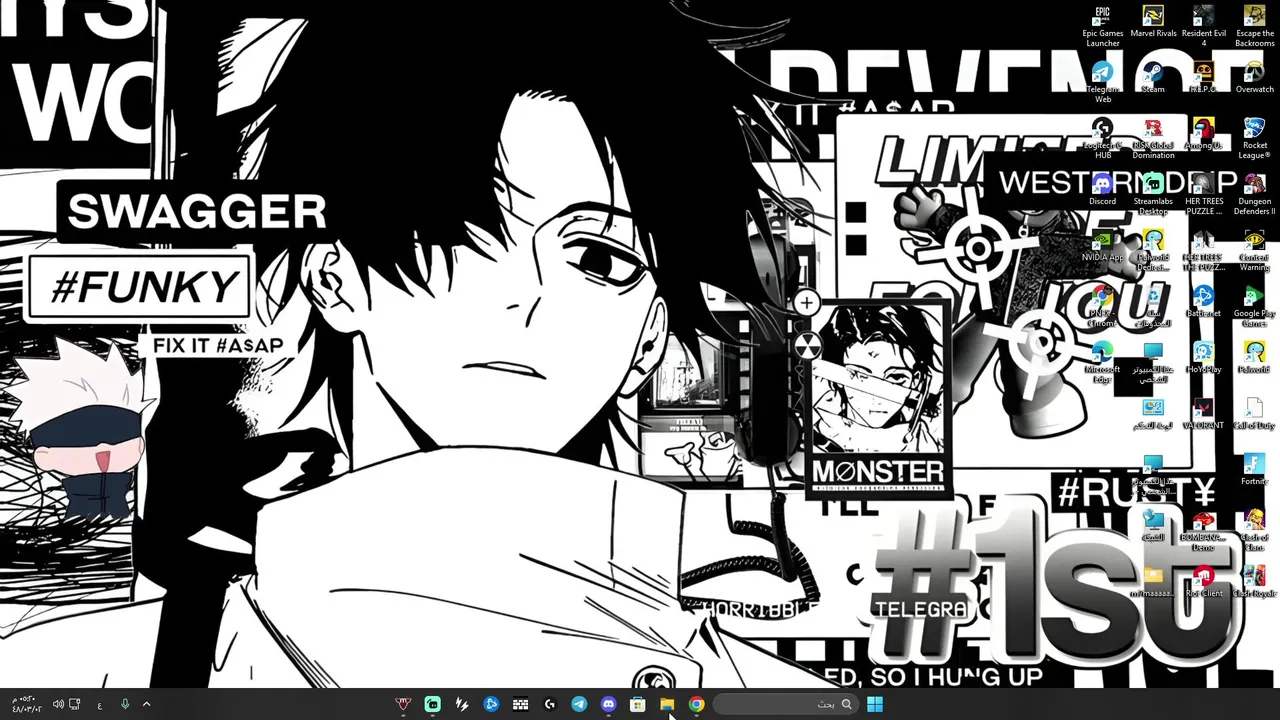This screenshot has width=1280, height=720.
Task: Select the Logitech G HUB shortcut
Action: coord(1103,139)
